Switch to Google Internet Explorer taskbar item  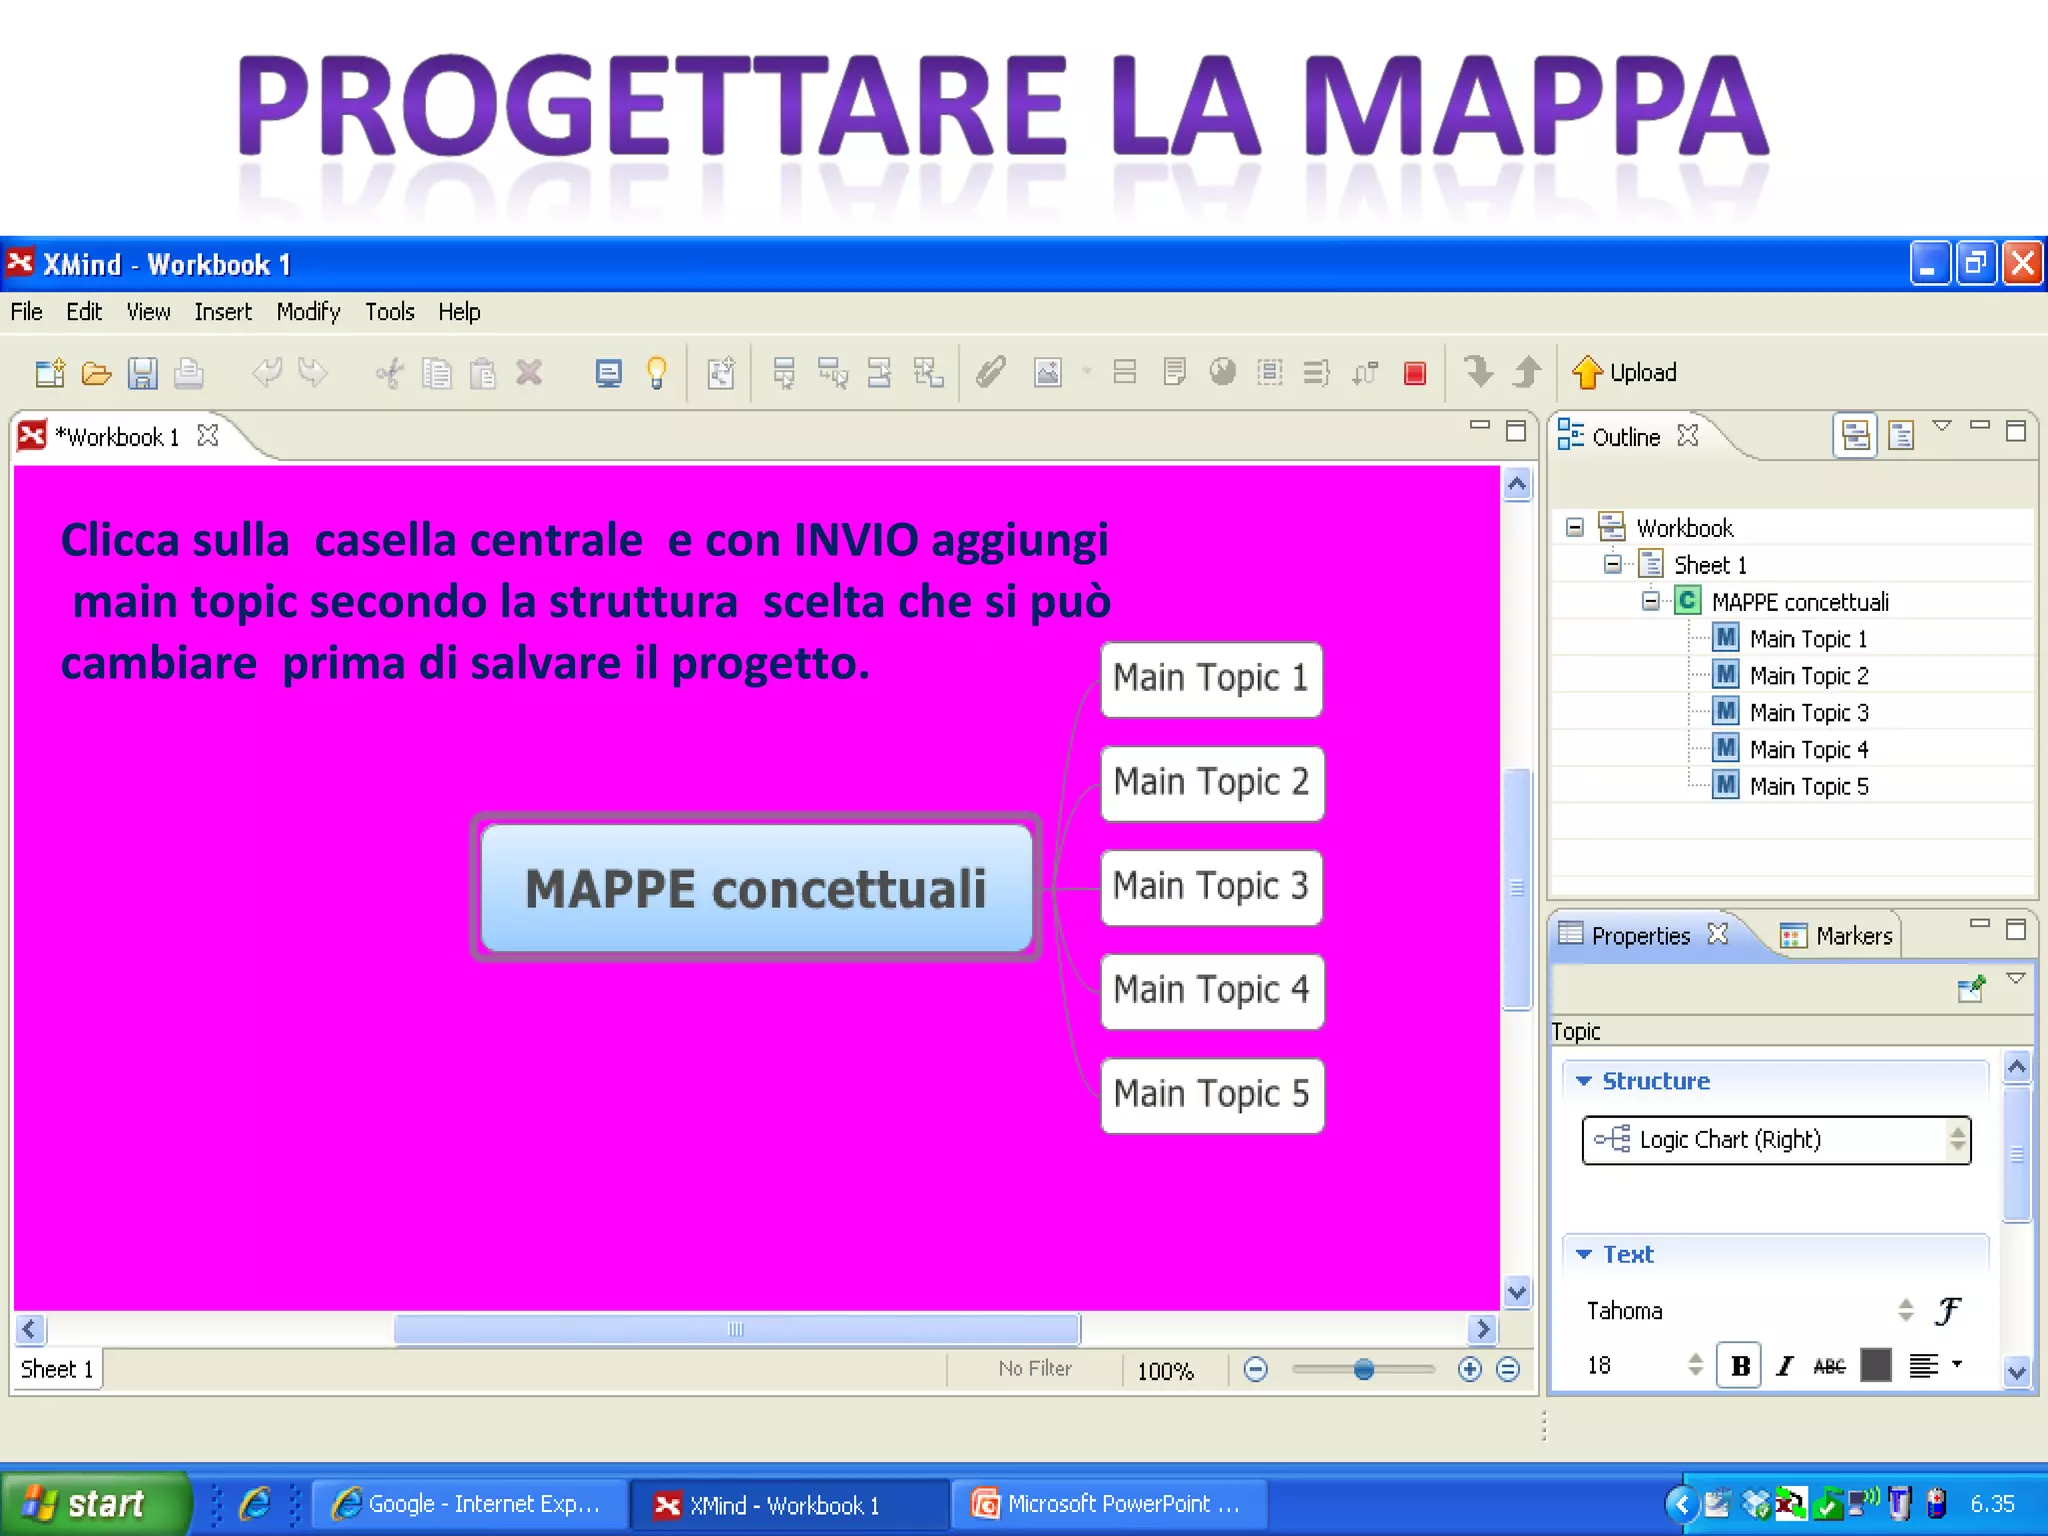(x=468, y=1504)
